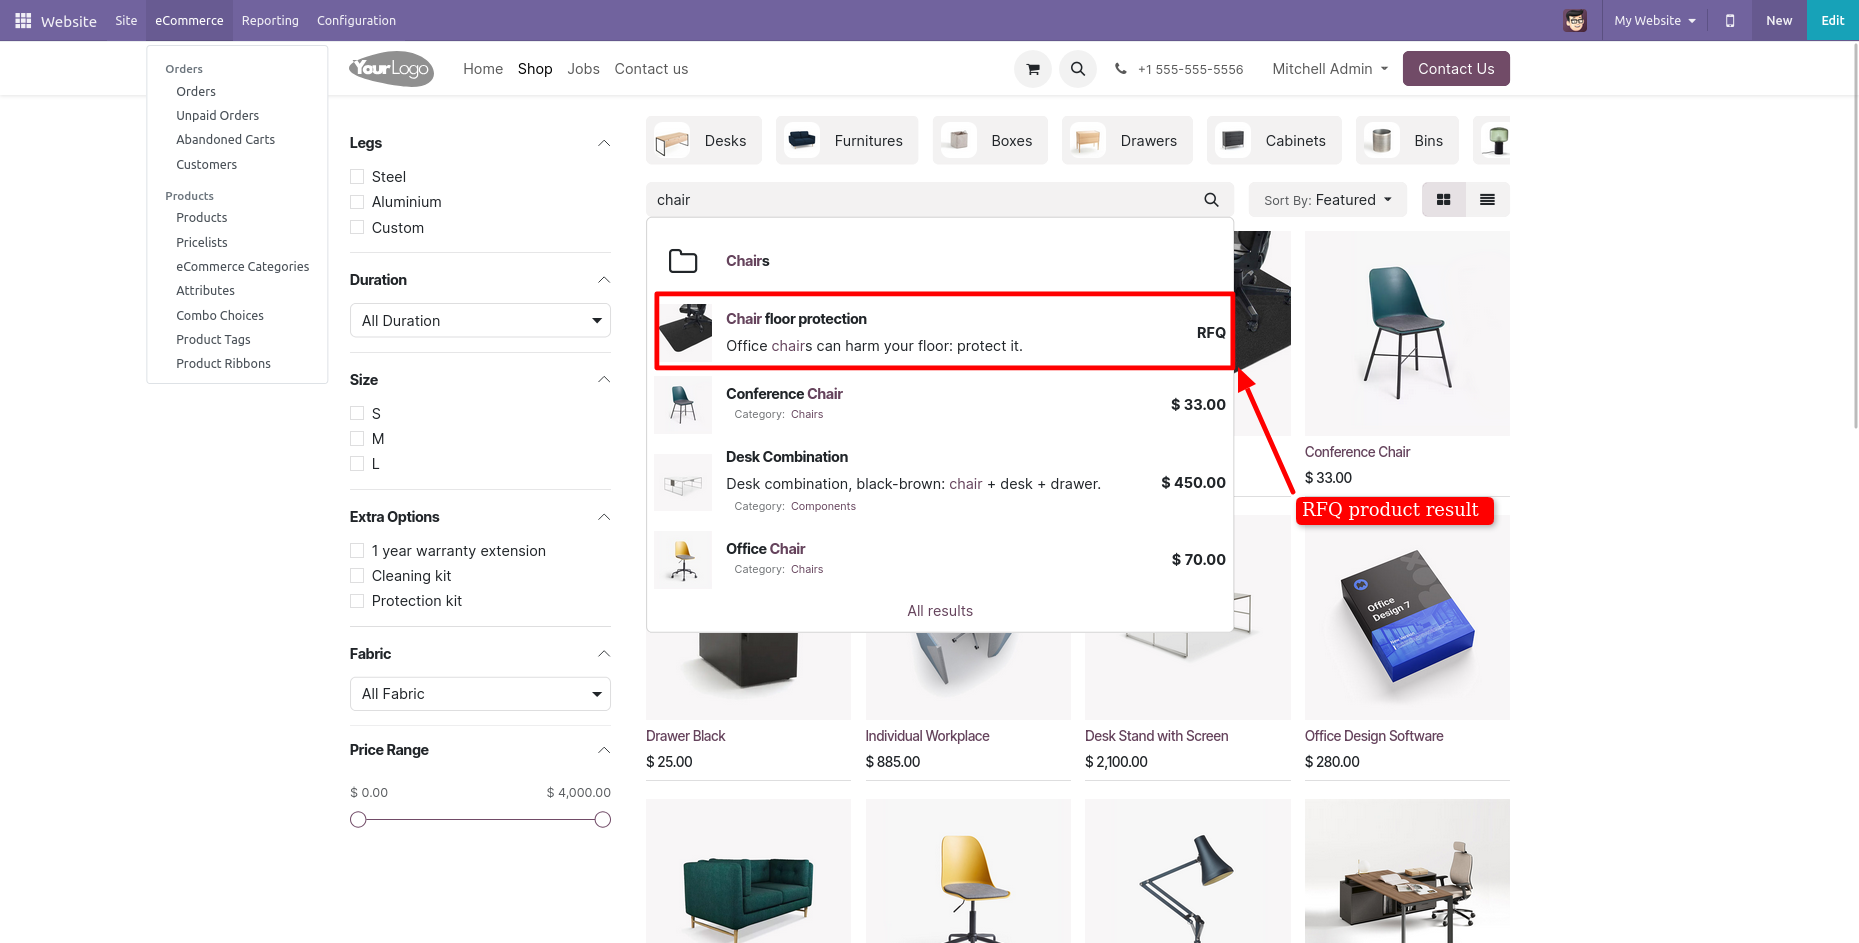This screenshot has width=1859, height=943.
Task: Click the Conference Chair result thumbnail
Action: pos(683,404)
